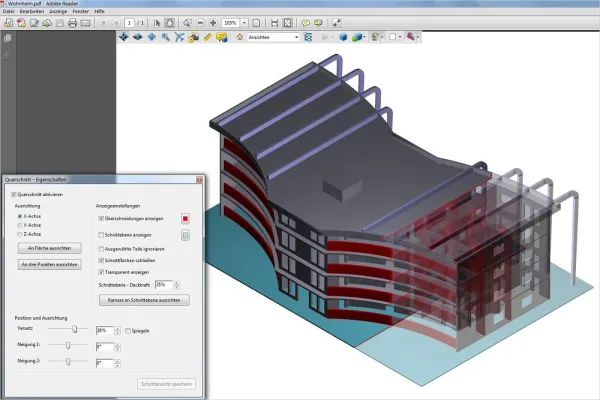Viewport: 600px width, 400px height.
Task: Click the print icon in the toolbar
Action: click(x=71, y=21)
